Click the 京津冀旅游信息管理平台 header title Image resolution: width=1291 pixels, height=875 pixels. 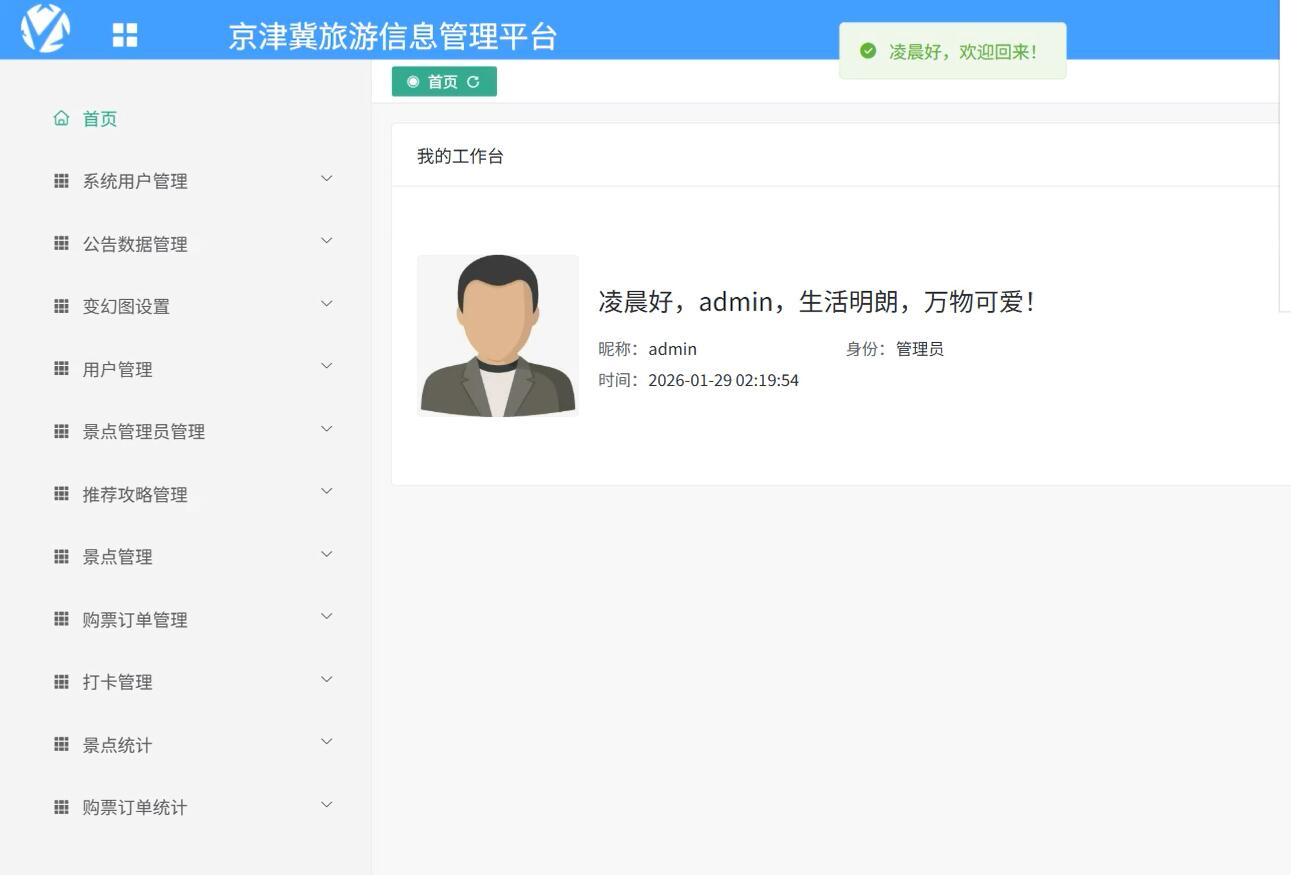click(x=393, y=37)
